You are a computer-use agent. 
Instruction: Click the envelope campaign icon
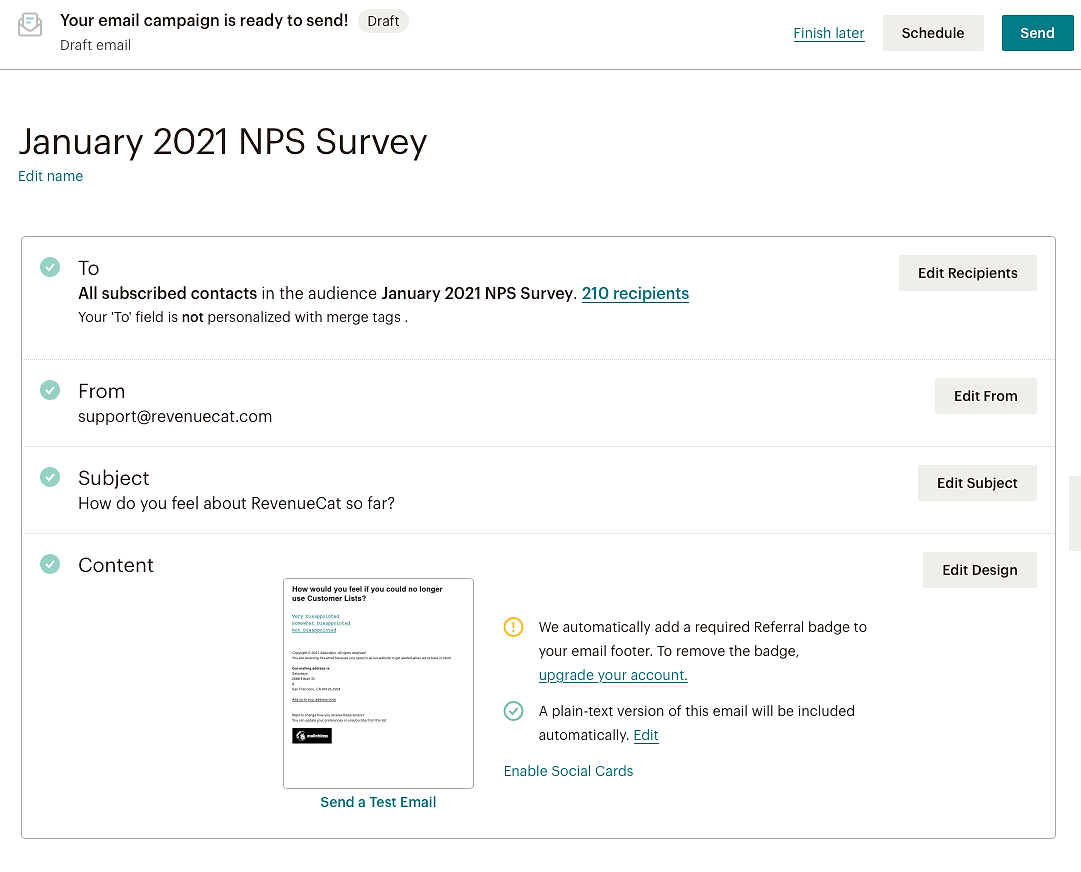[30, 25]
